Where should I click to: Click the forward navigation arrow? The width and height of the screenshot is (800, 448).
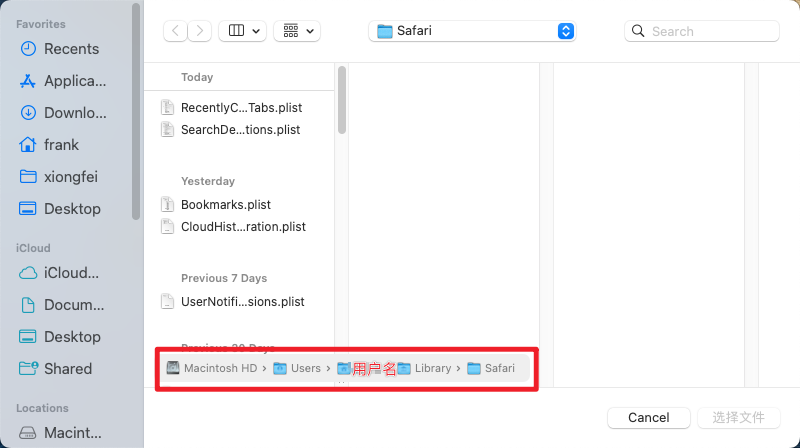pos(201,31)
